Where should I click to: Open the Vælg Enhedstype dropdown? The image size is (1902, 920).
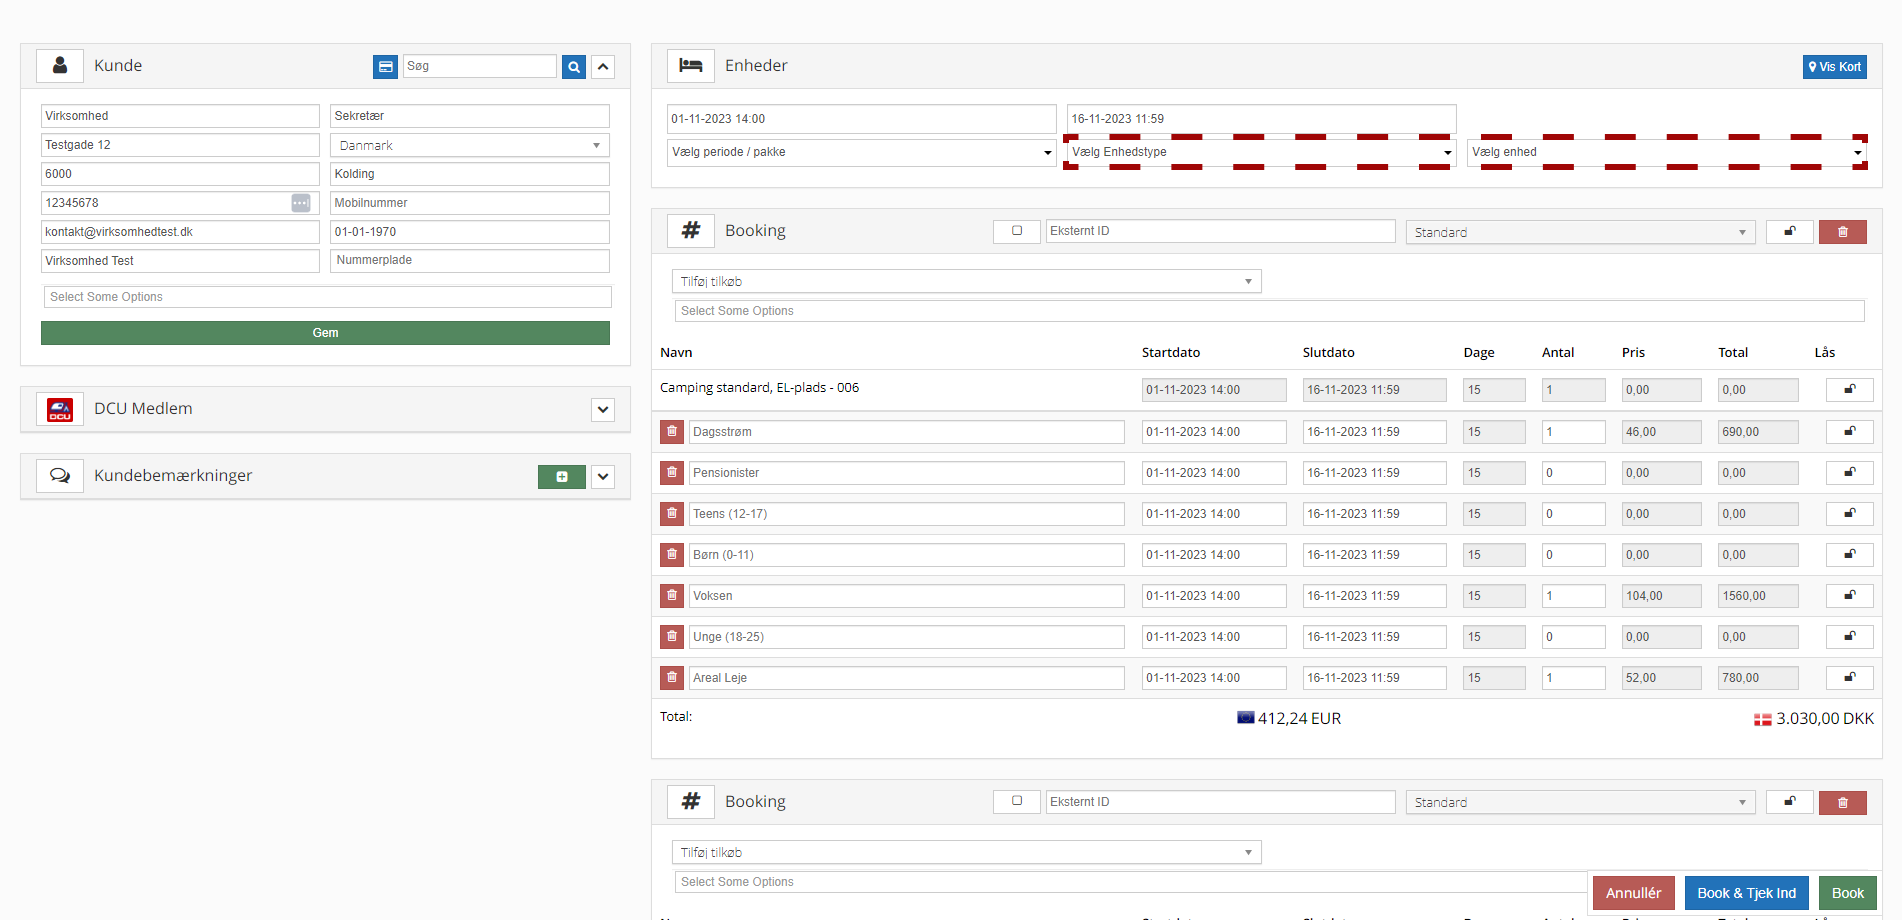click(1260, 152)
